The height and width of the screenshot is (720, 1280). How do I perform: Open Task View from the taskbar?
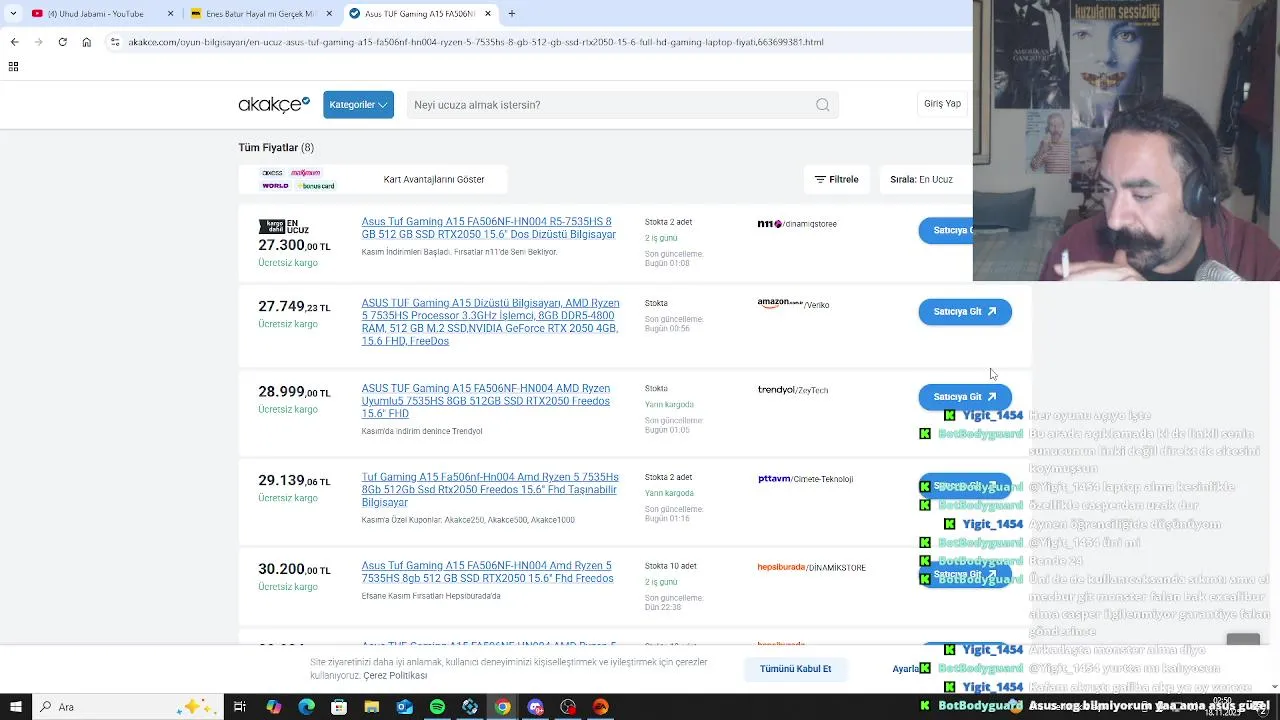[x=240, y=707]
